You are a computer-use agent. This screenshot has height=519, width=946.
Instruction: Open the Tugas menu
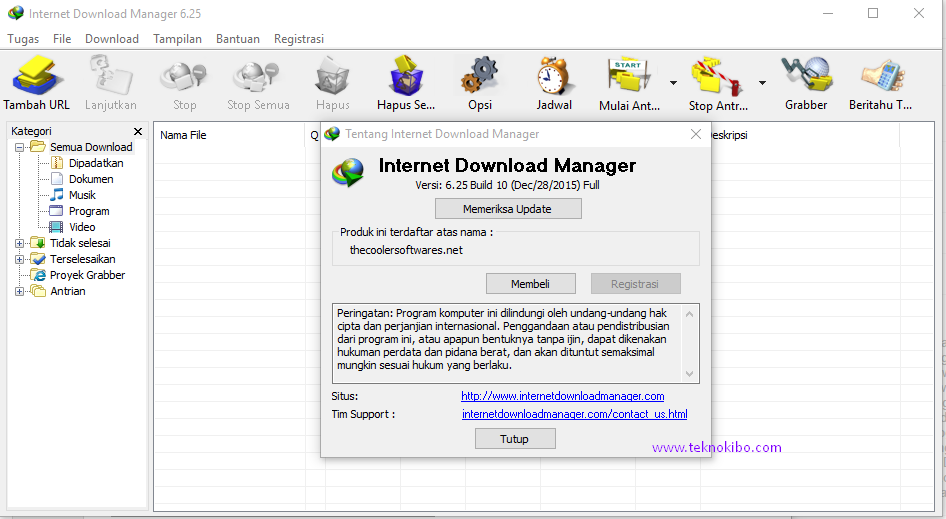(23, 39)
